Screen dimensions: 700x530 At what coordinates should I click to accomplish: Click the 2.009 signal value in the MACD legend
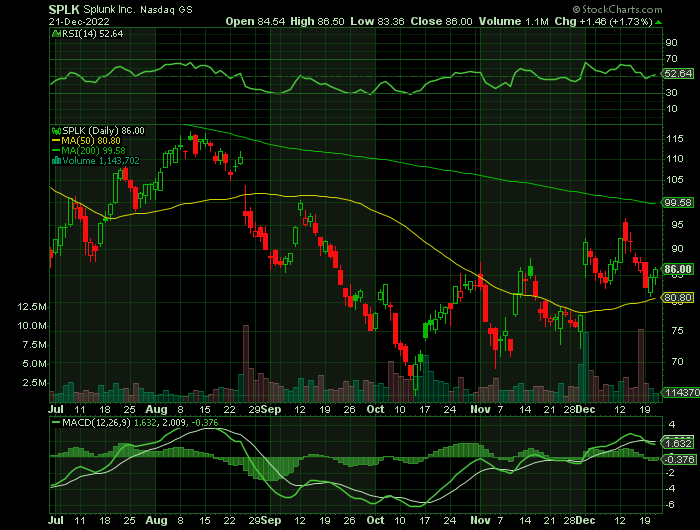tap(172, 422)
